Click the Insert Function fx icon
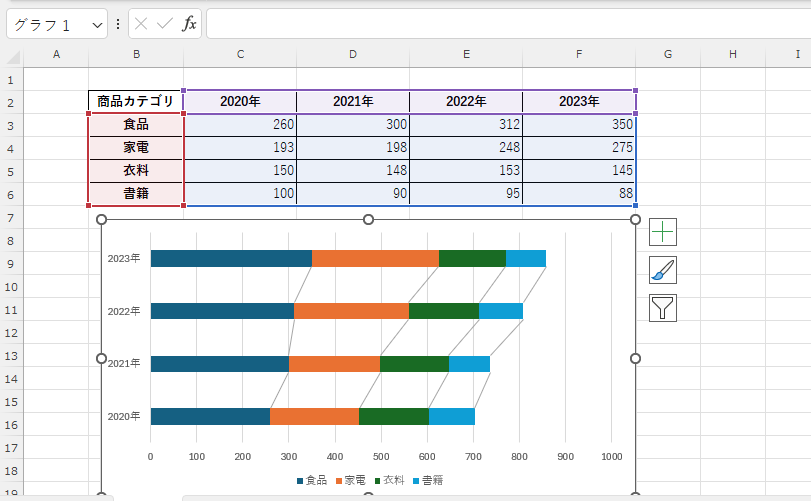811x501 pixels. pyautogui.click(x=189, y=24)
